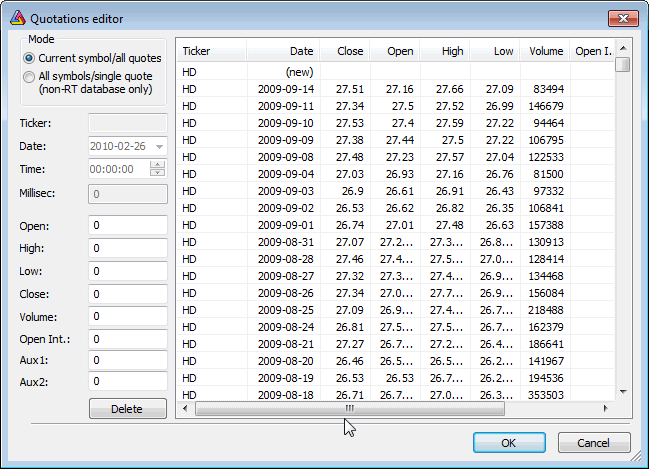The image size is (649, 469).
Task: Click the vertical scrollbar down arrow
Action: pos(622,393)
